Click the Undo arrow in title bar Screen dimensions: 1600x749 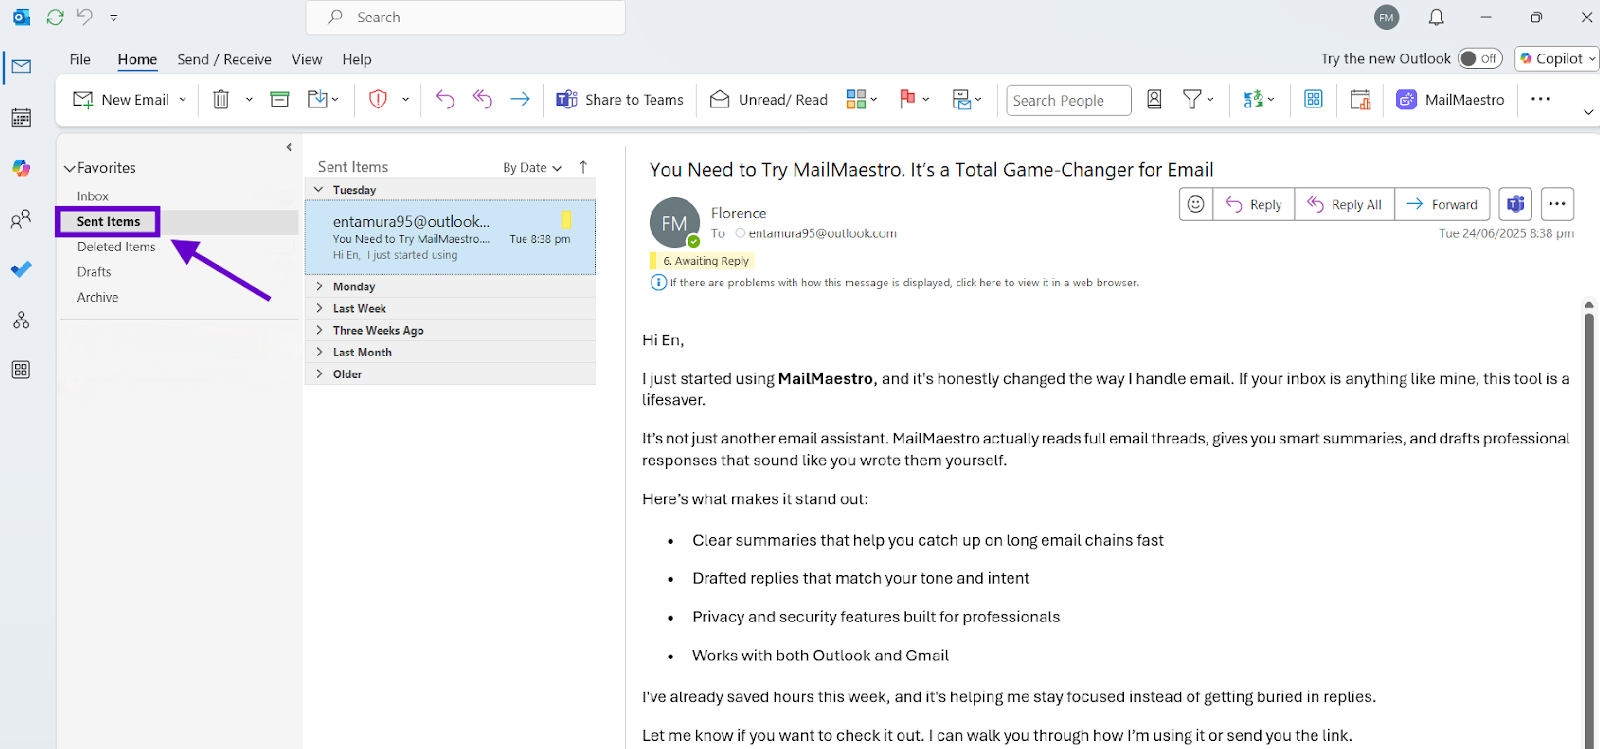tap(85, 17)
